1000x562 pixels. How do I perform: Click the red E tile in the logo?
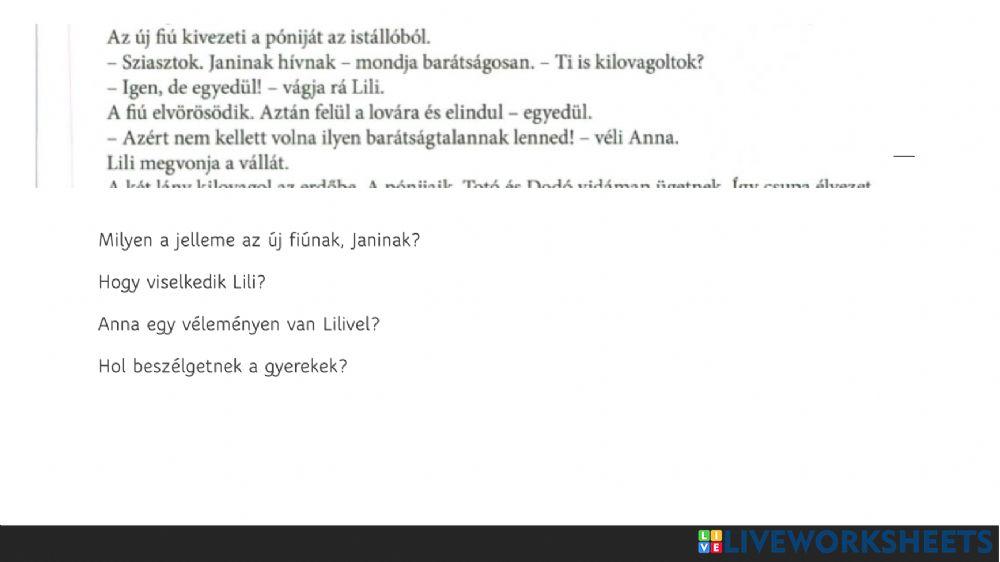pyautogui.click(x=715, y=548)
